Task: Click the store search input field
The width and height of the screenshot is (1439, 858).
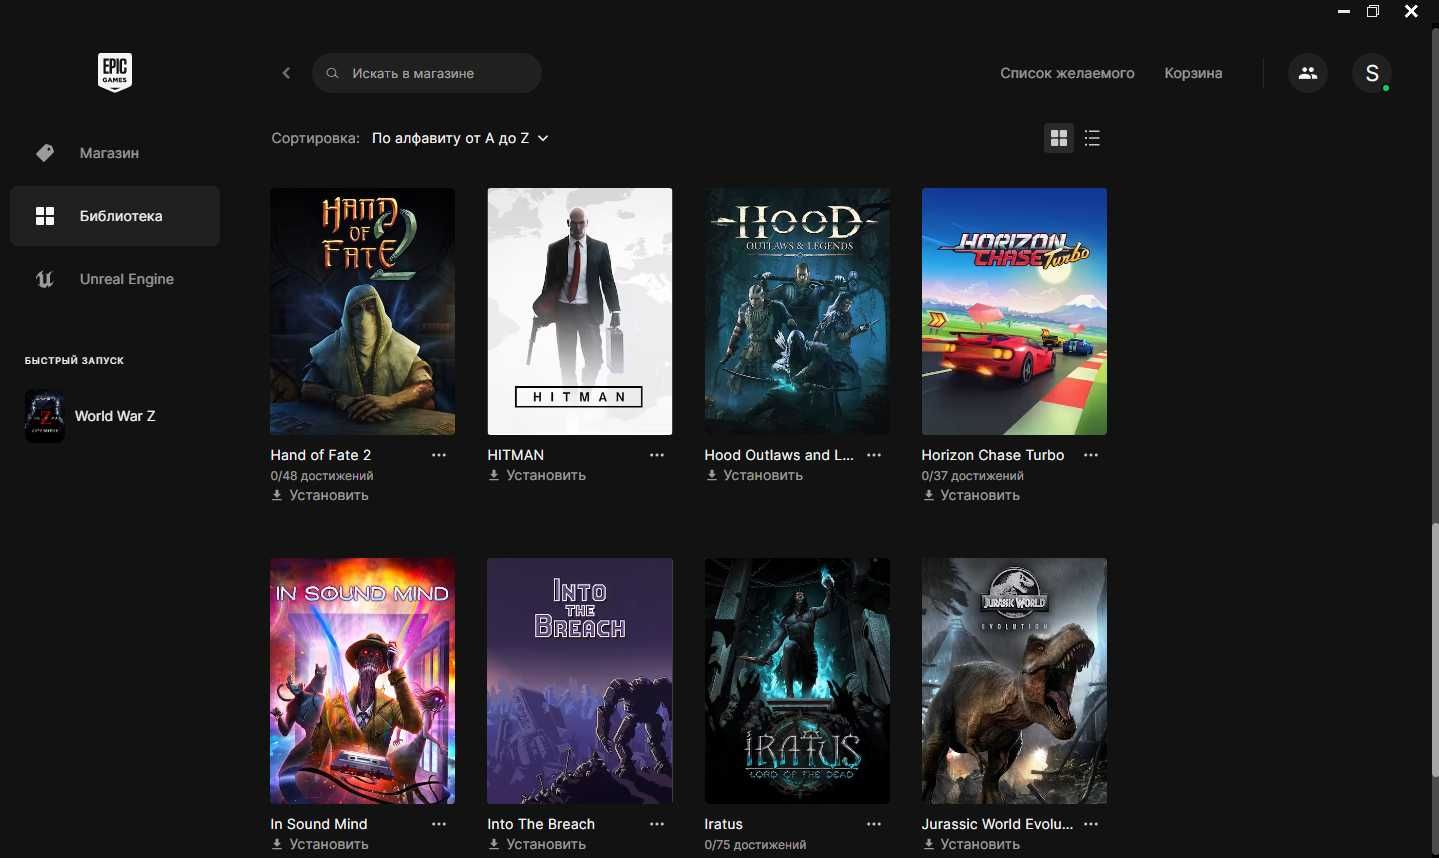Action: [x=427, y=73]
